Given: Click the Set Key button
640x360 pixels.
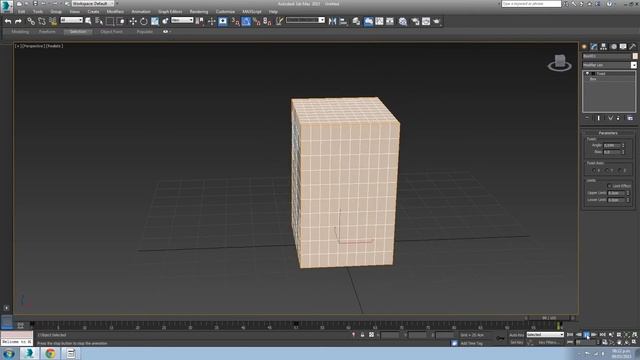Looking at the screenshot, I should click(516, 342).
